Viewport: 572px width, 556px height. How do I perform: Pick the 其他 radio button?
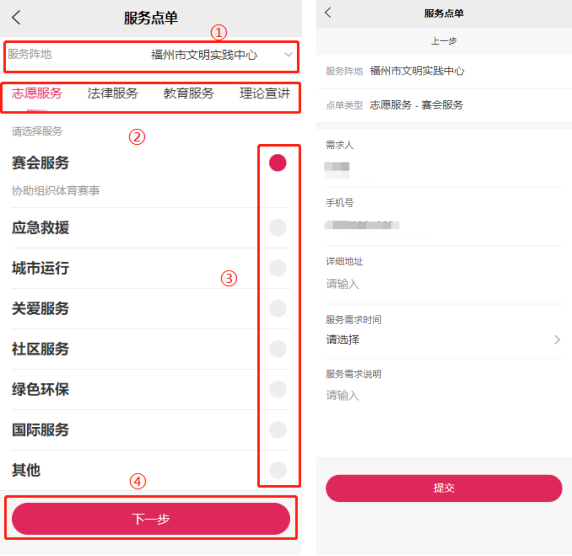(278, 470)
